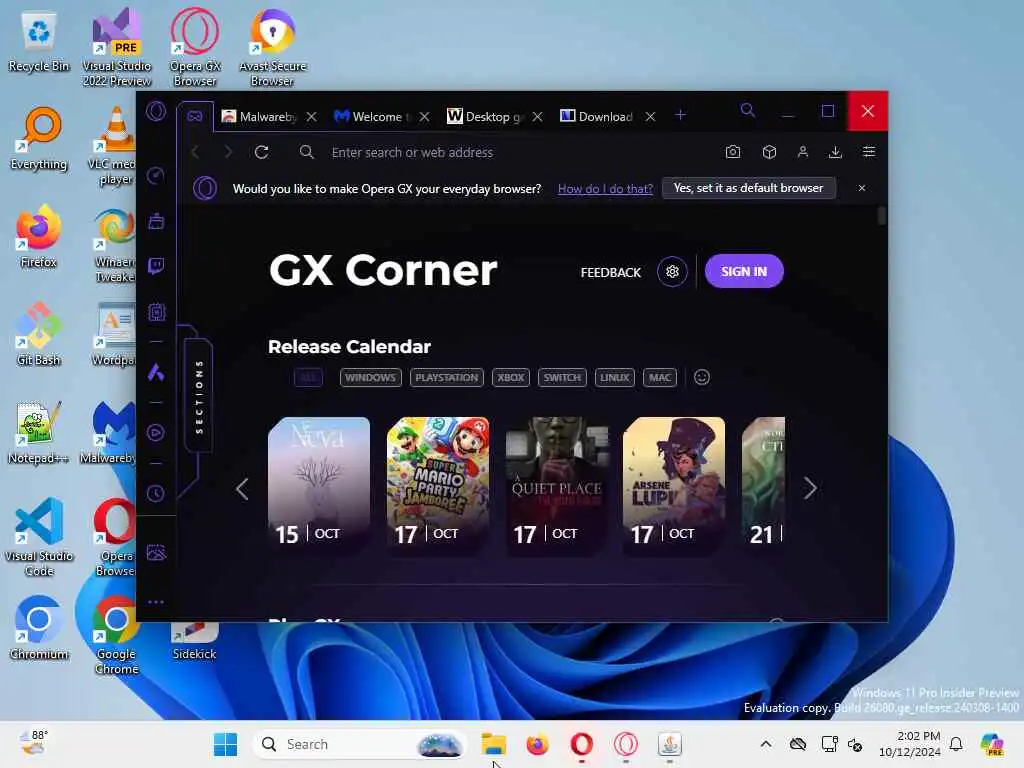Open sidebar three-dots setup menu

[156, 601]
